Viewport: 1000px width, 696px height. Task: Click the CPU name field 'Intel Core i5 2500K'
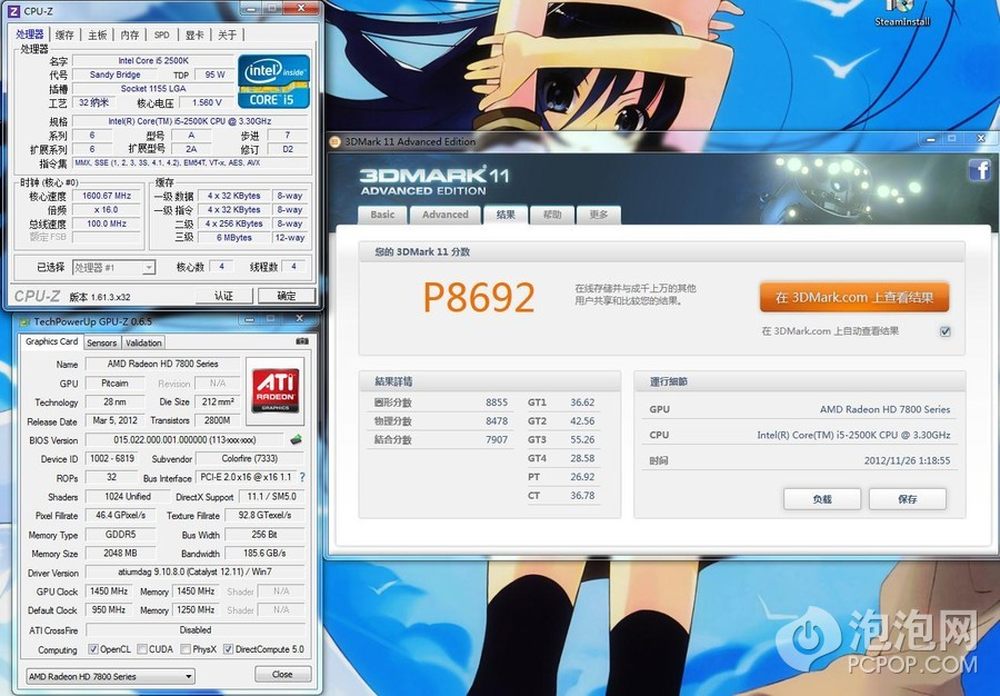(x=153, y=61)
